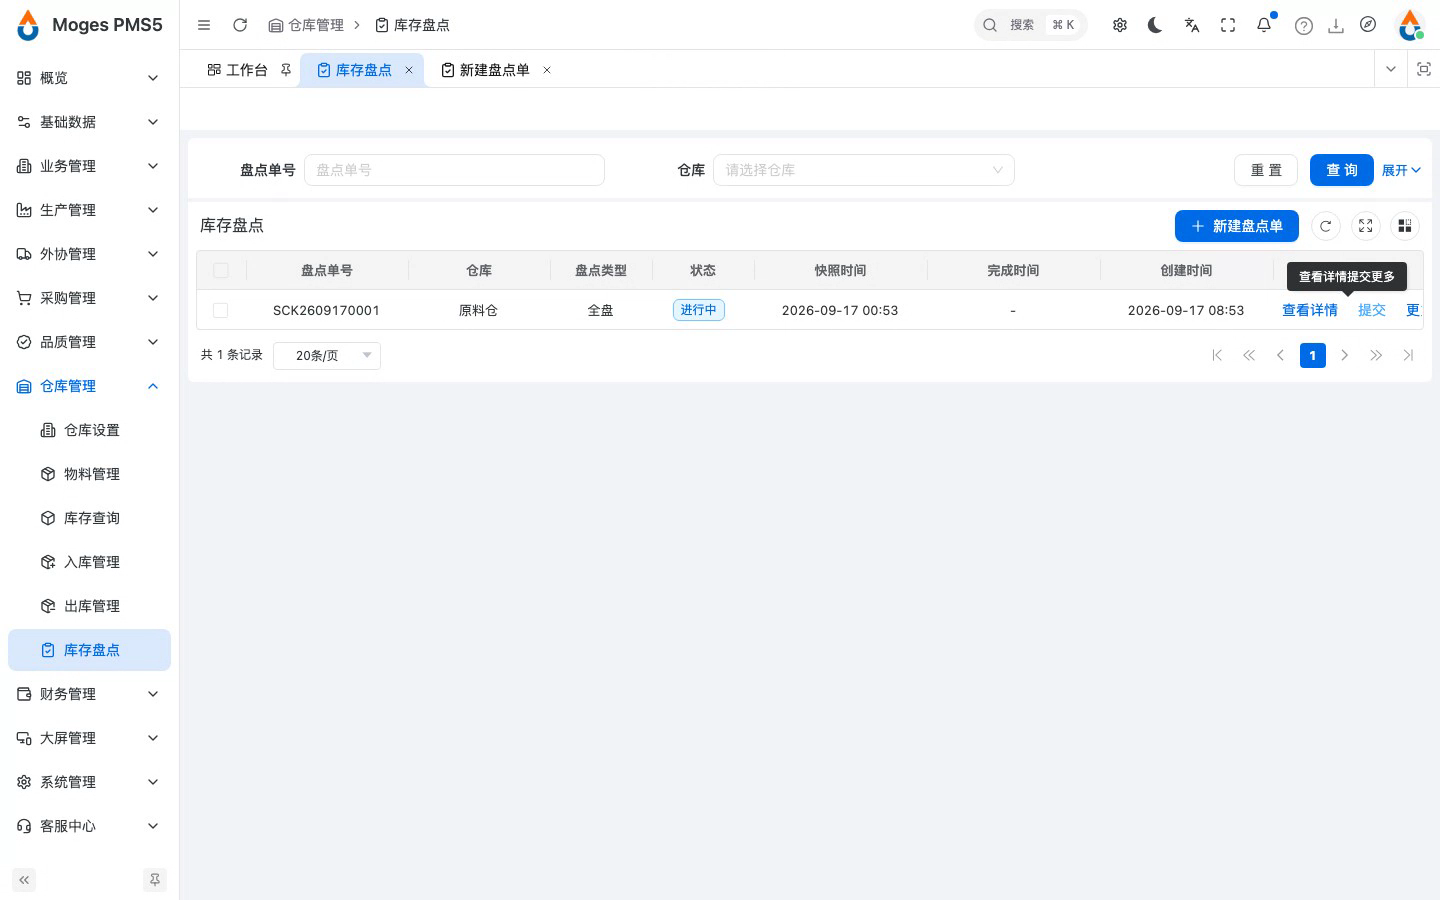Select row SCK2609170001 checkbox
This screenshot has height=900, width=1440.
tap(221, 310)
